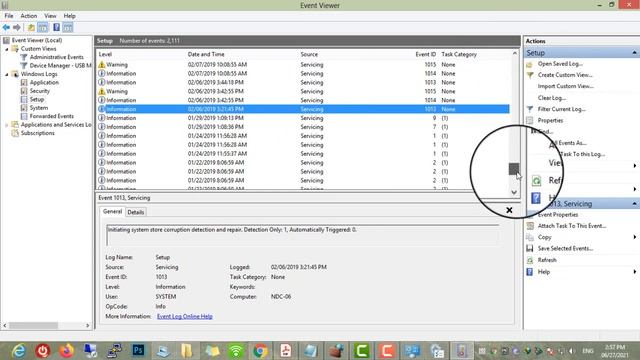Click the Back arrow in the toolbar
This screenshot has width=640, height=360.
(x=6, y=27)
